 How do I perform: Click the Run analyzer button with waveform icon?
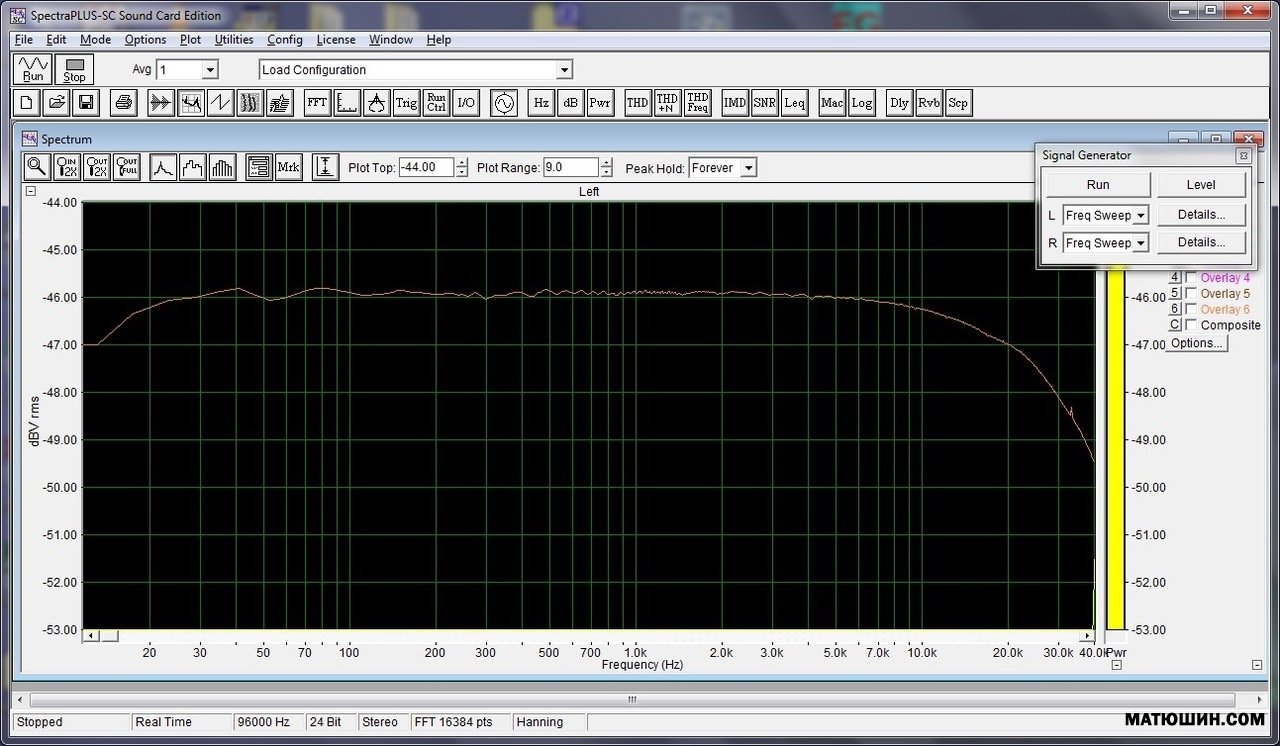pyautogui.click(x=33, y=69)
